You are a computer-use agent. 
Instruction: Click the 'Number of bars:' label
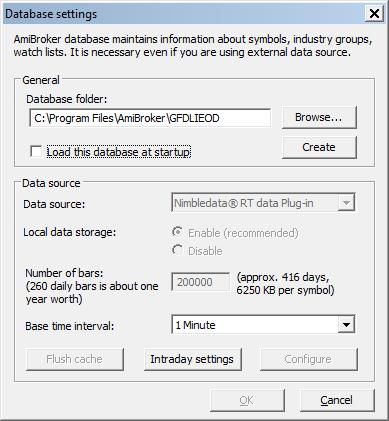pos(64,273)
